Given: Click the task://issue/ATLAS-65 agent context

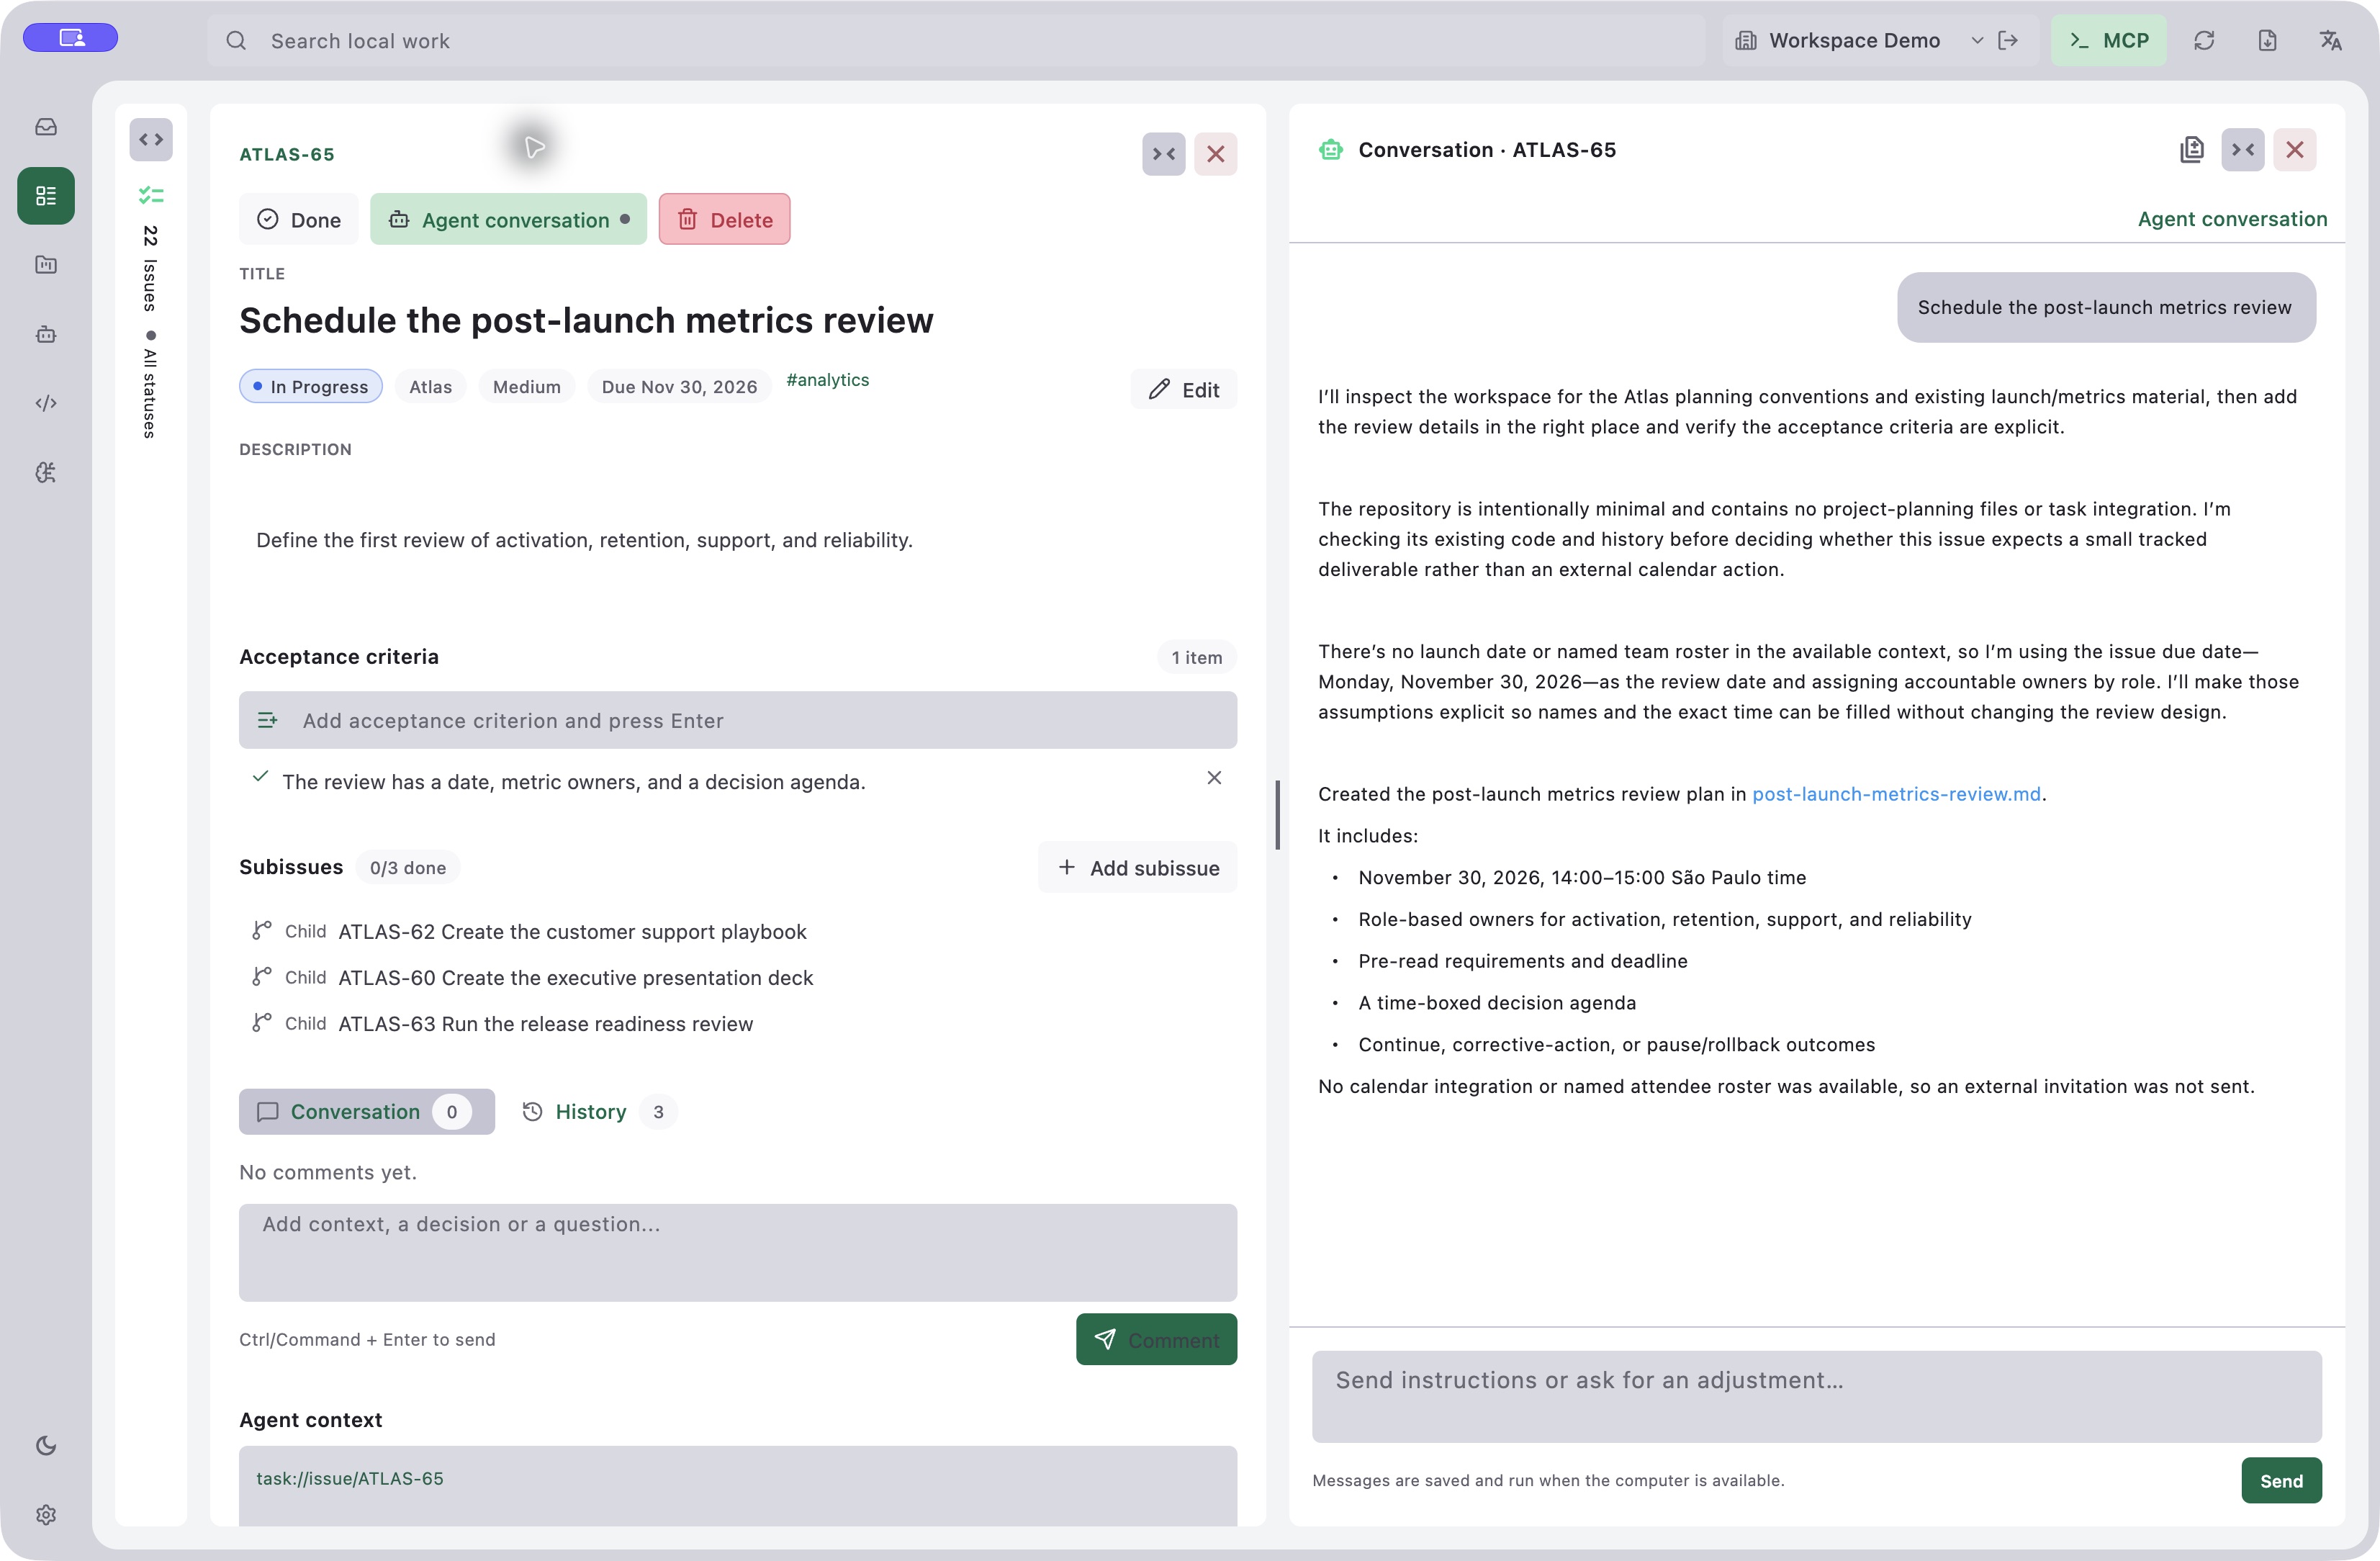Looking at the screenshot, I should click(350, 1479).
